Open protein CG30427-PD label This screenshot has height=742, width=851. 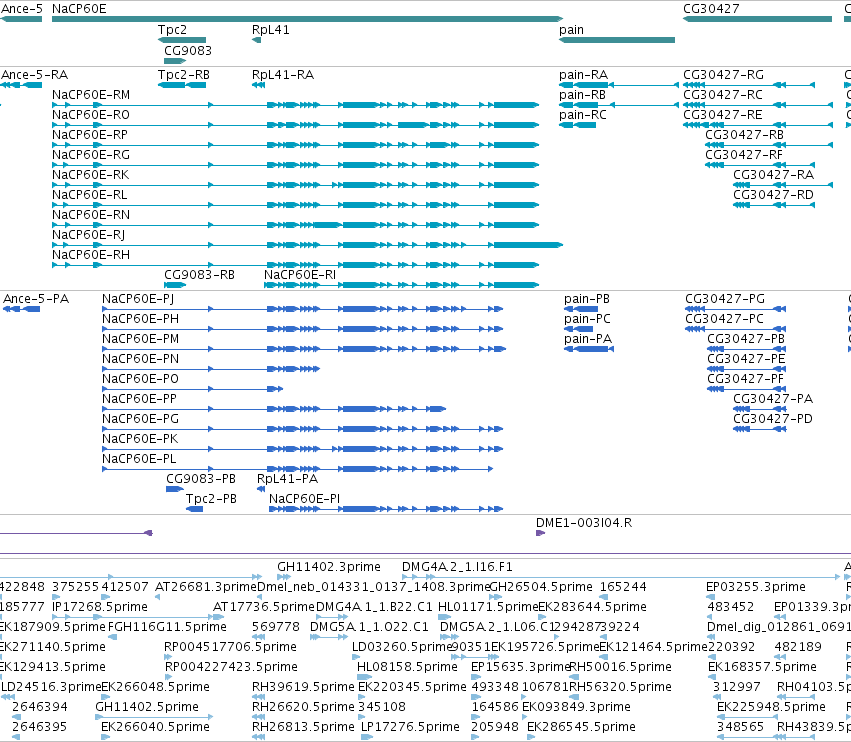(773, 419)
